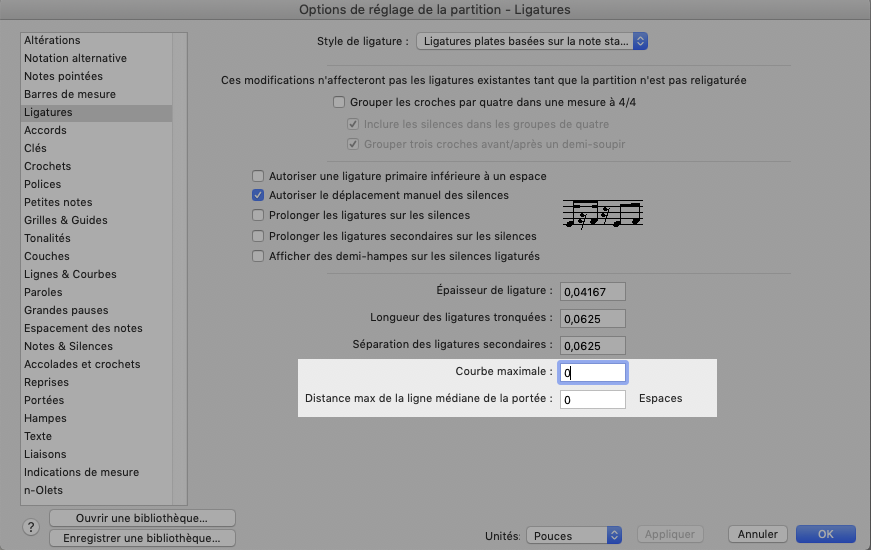Screen dimensions: 871x550
Task: Check Prolonger les ligatures sur les silences
Action: tap(258, 215)
